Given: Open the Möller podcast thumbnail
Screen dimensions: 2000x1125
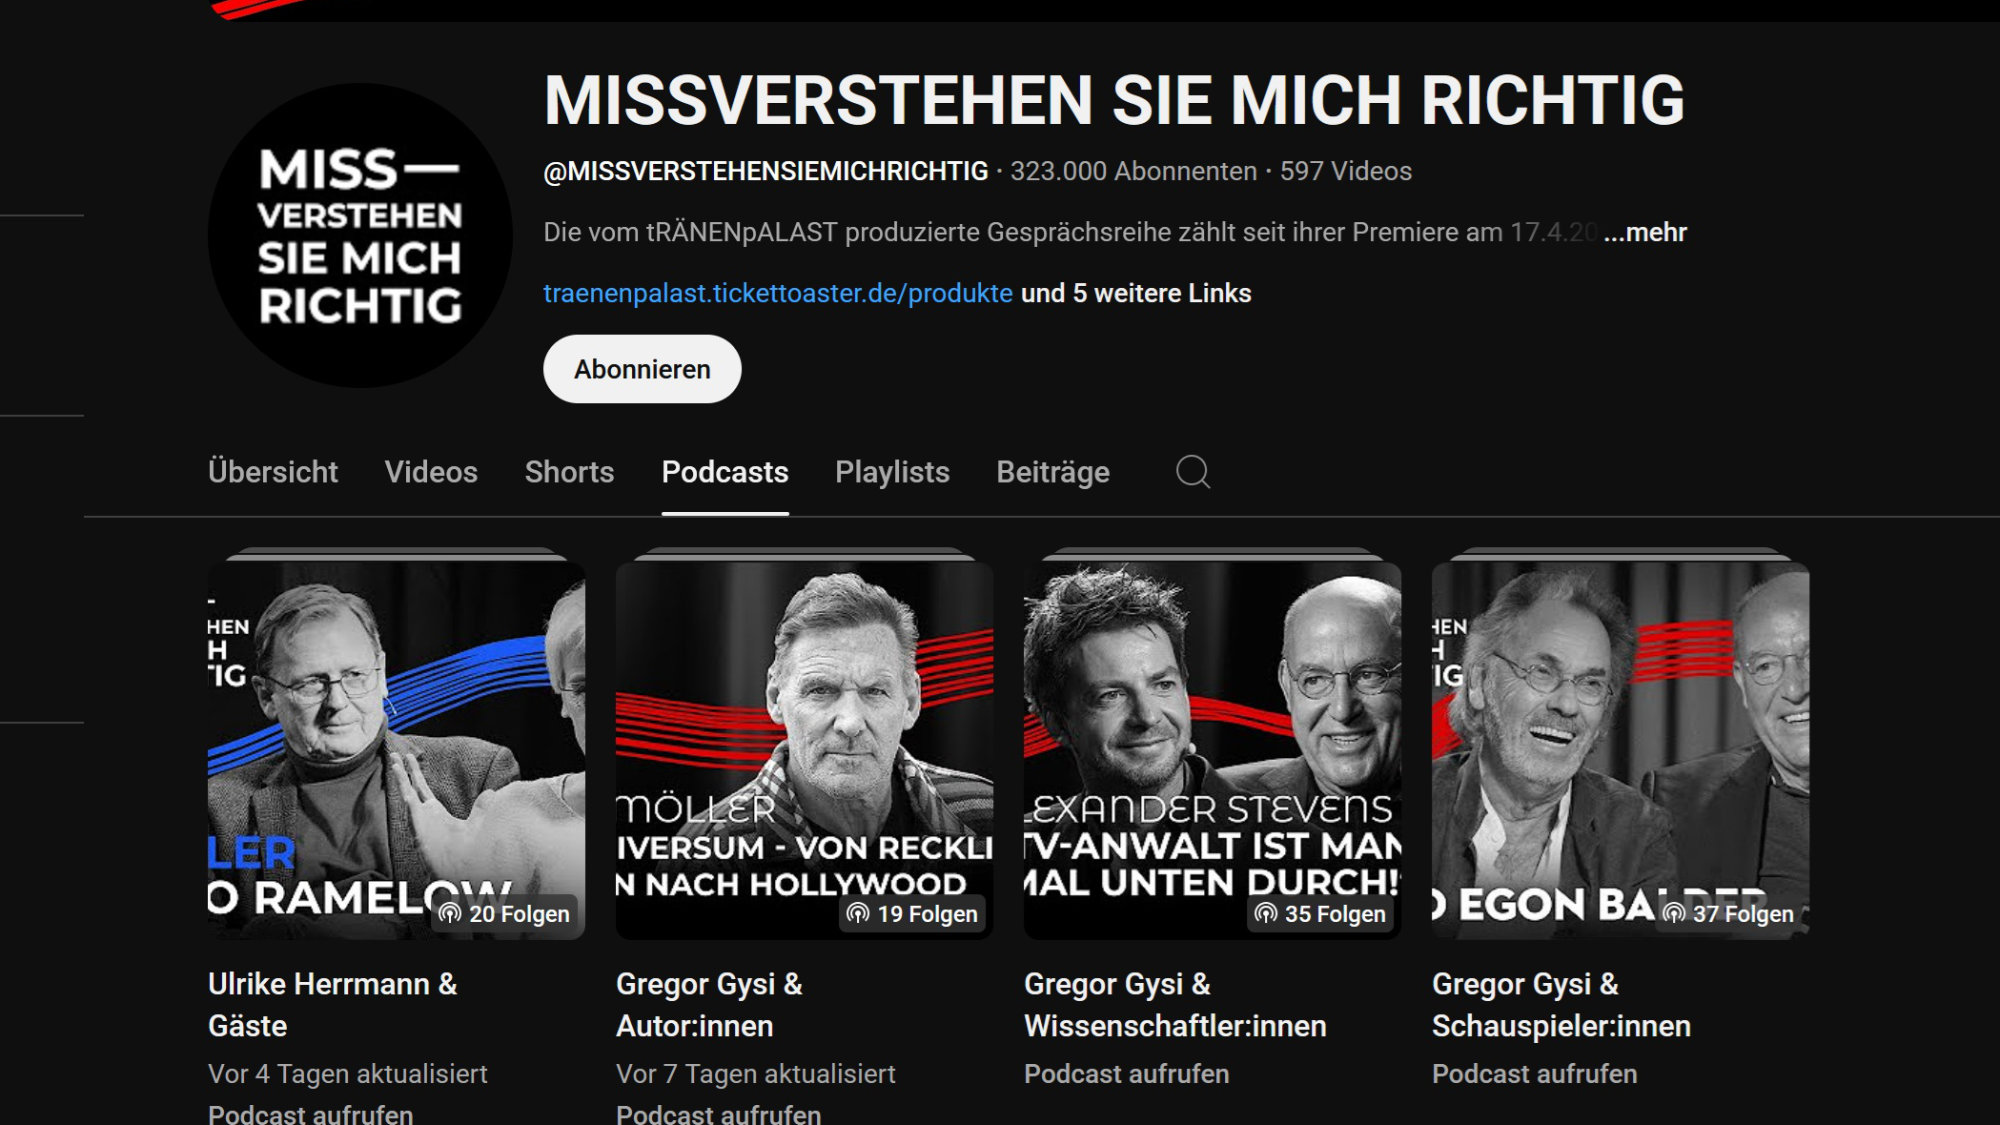Looking at the screenshot, I should tap(804, 750).
